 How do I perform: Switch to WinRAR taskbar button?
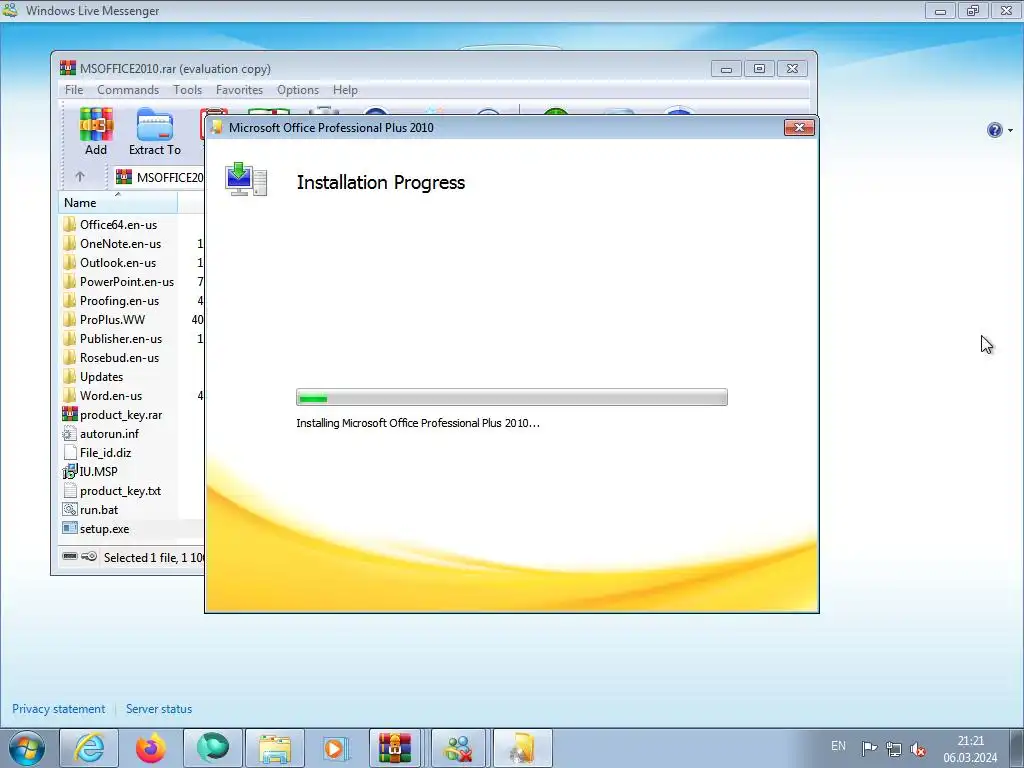(x=395, y=748)
